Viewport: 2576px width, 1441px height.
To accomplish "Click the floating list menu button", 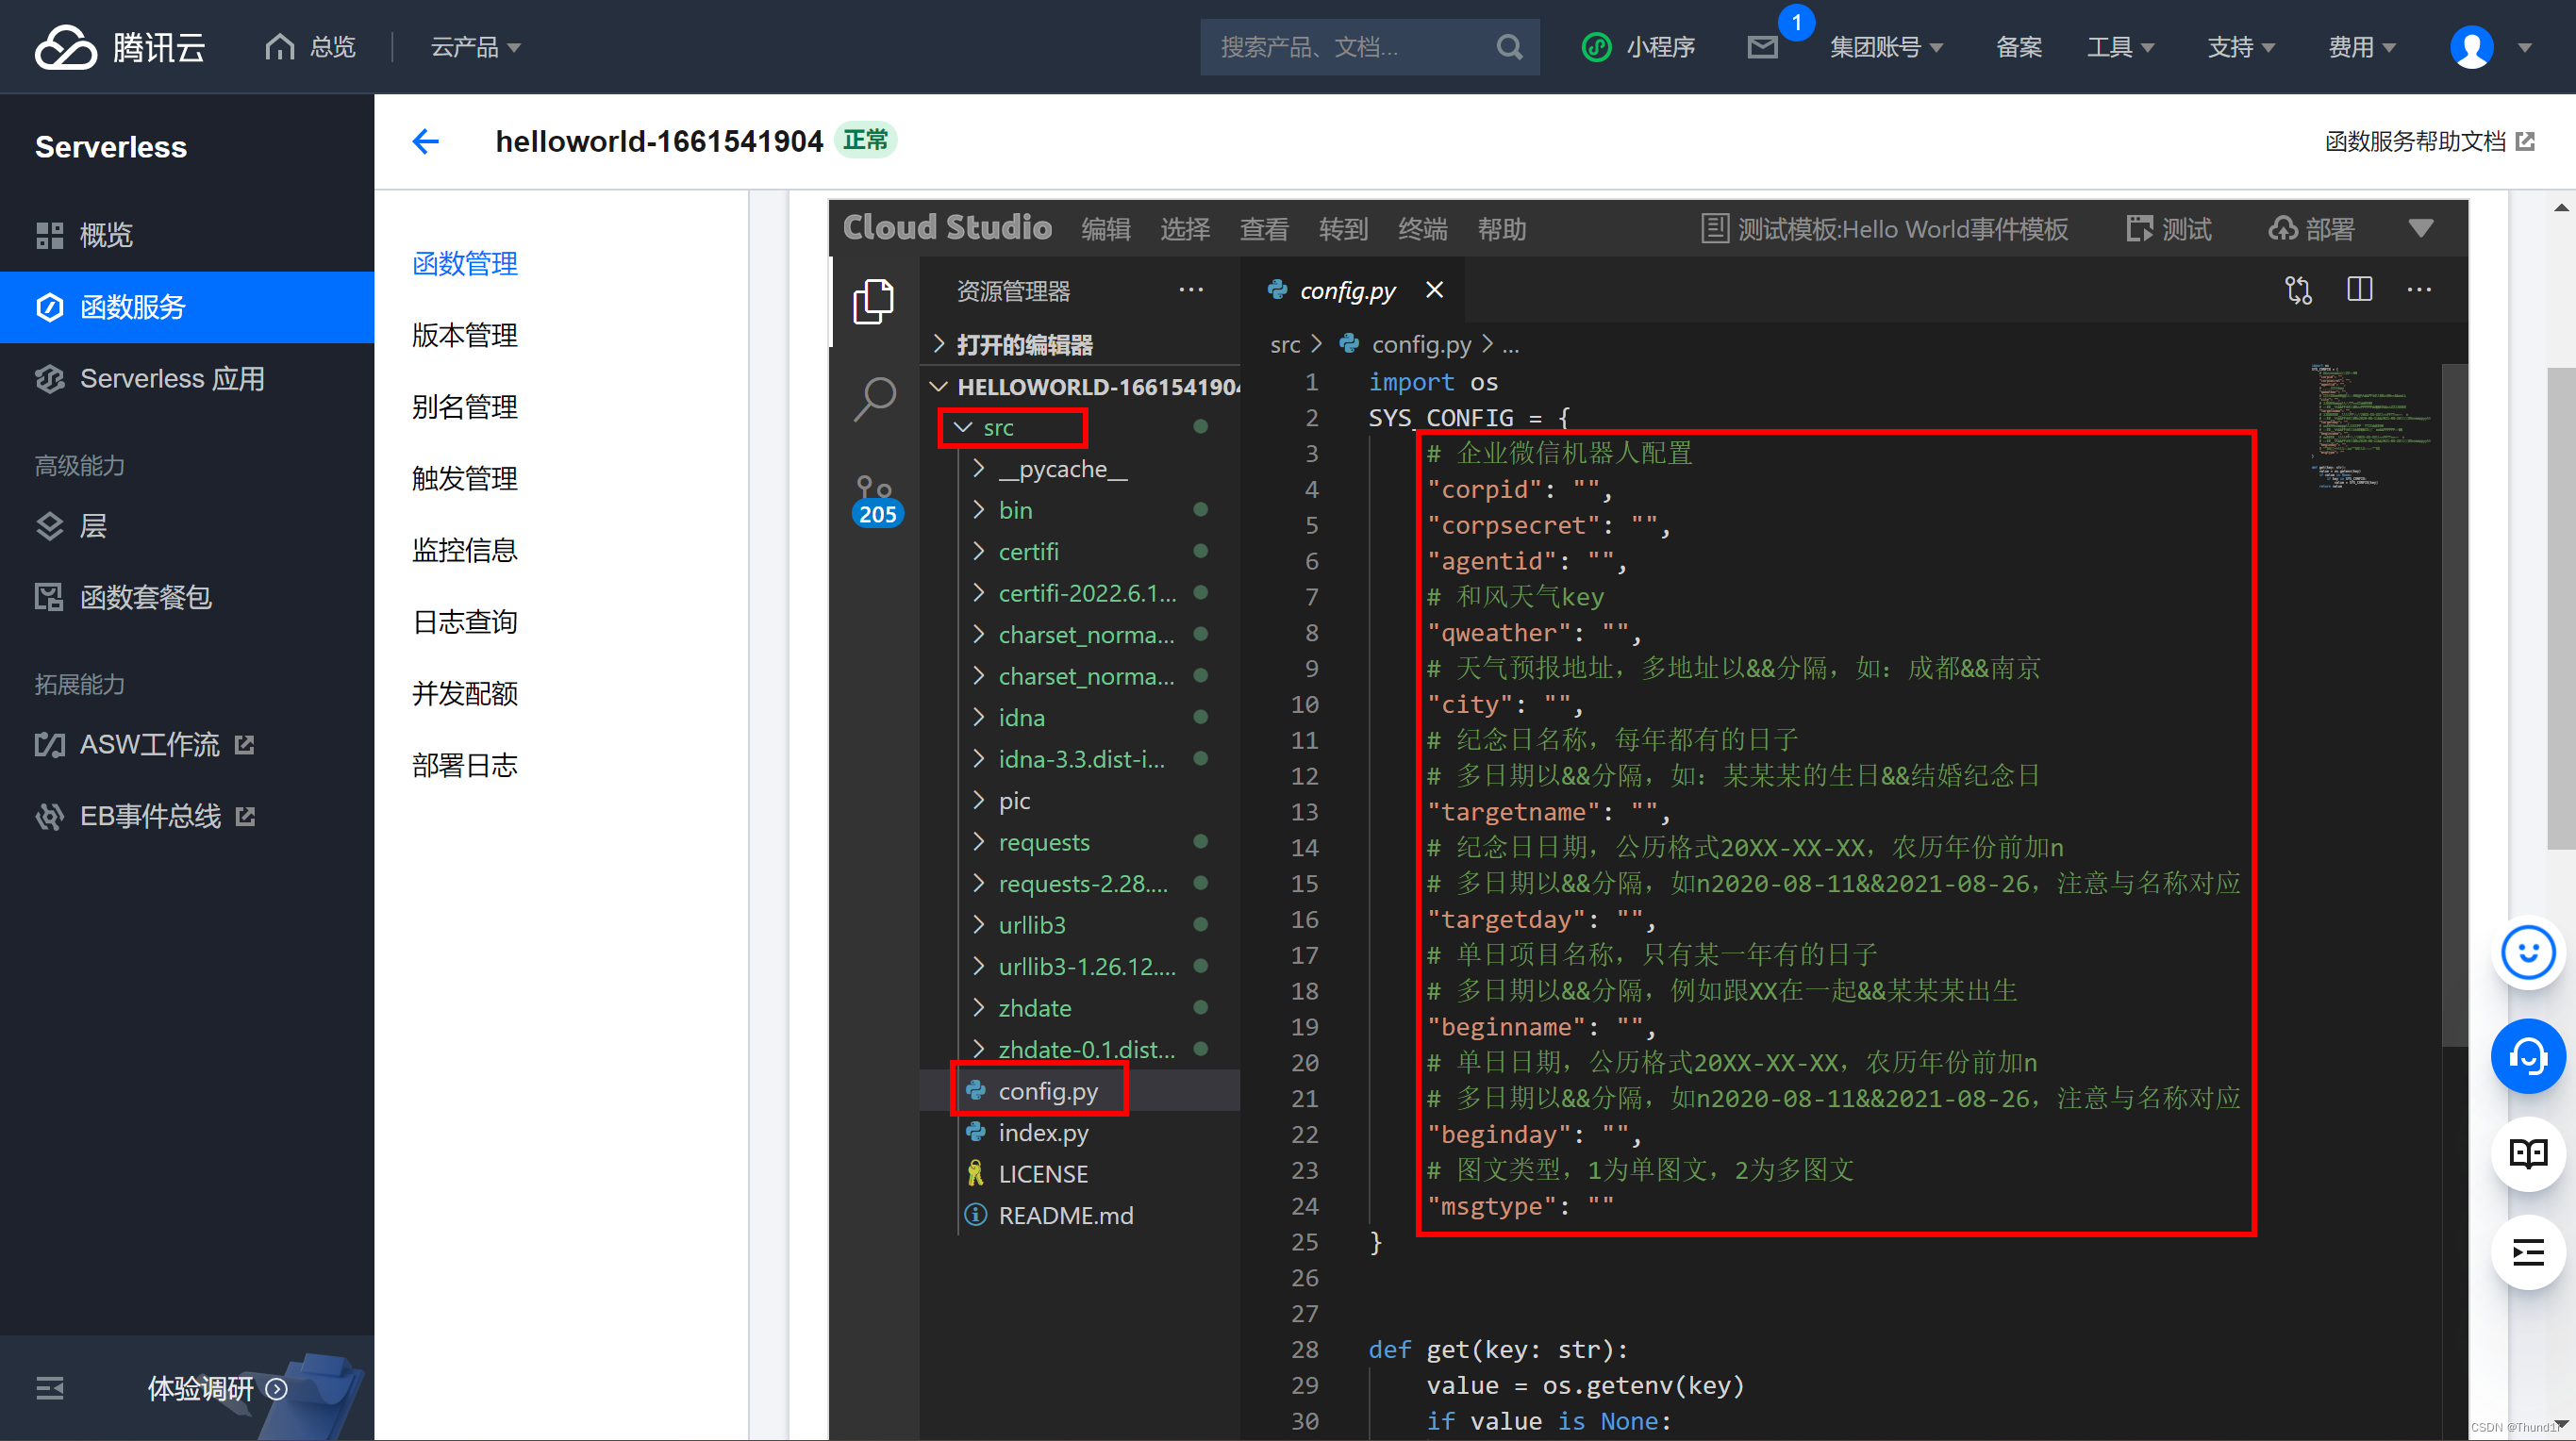I will click(2527, 1252).
